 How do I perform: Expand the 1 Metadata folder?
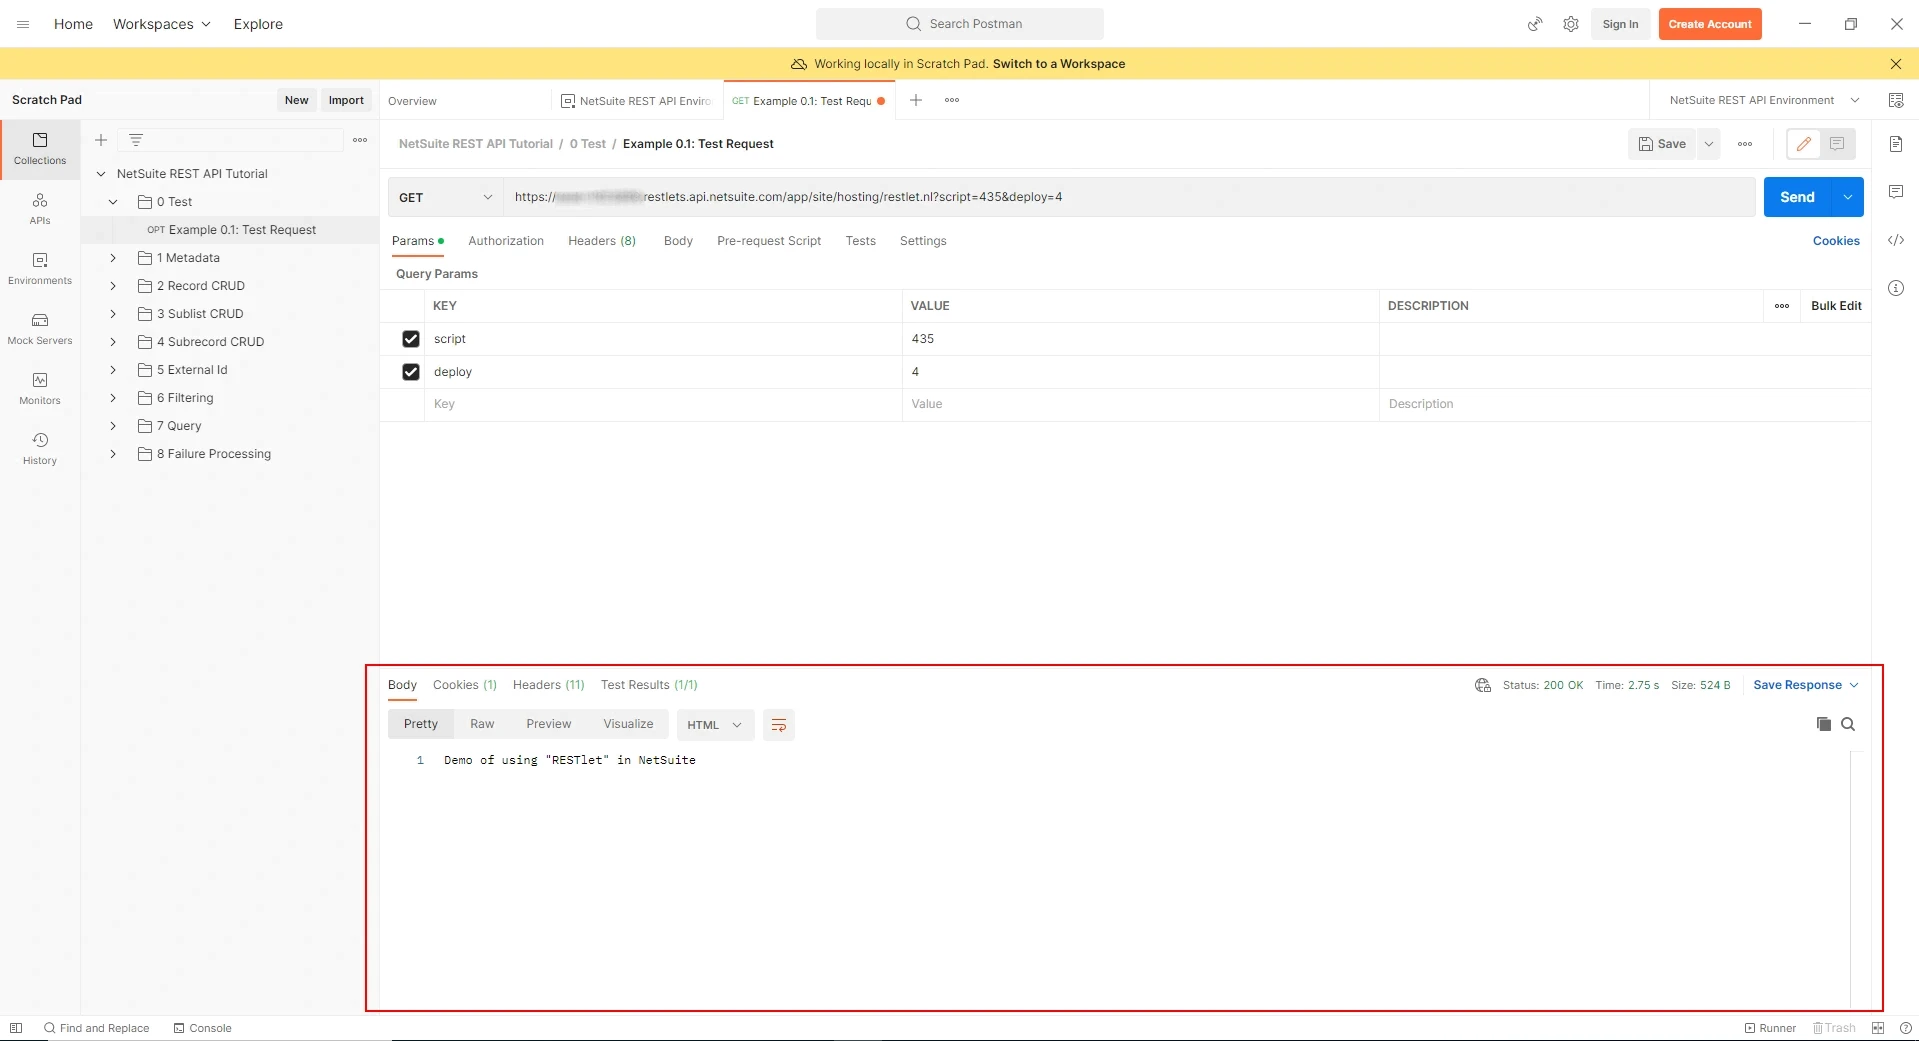pos(113,258)
